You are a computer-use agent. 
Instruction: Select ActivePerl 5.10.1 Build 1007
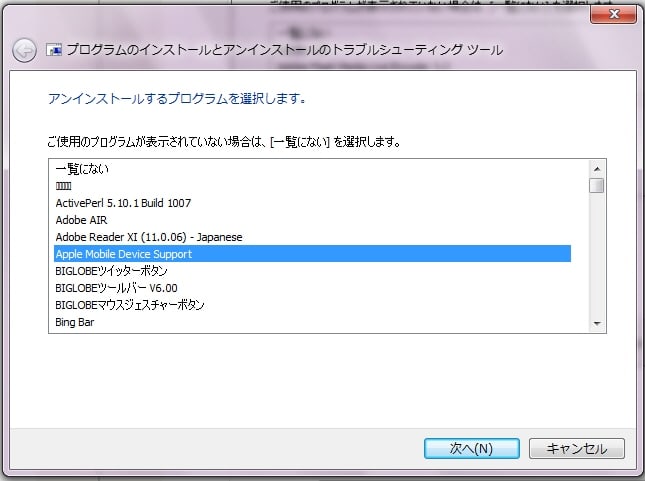(312, 203)
